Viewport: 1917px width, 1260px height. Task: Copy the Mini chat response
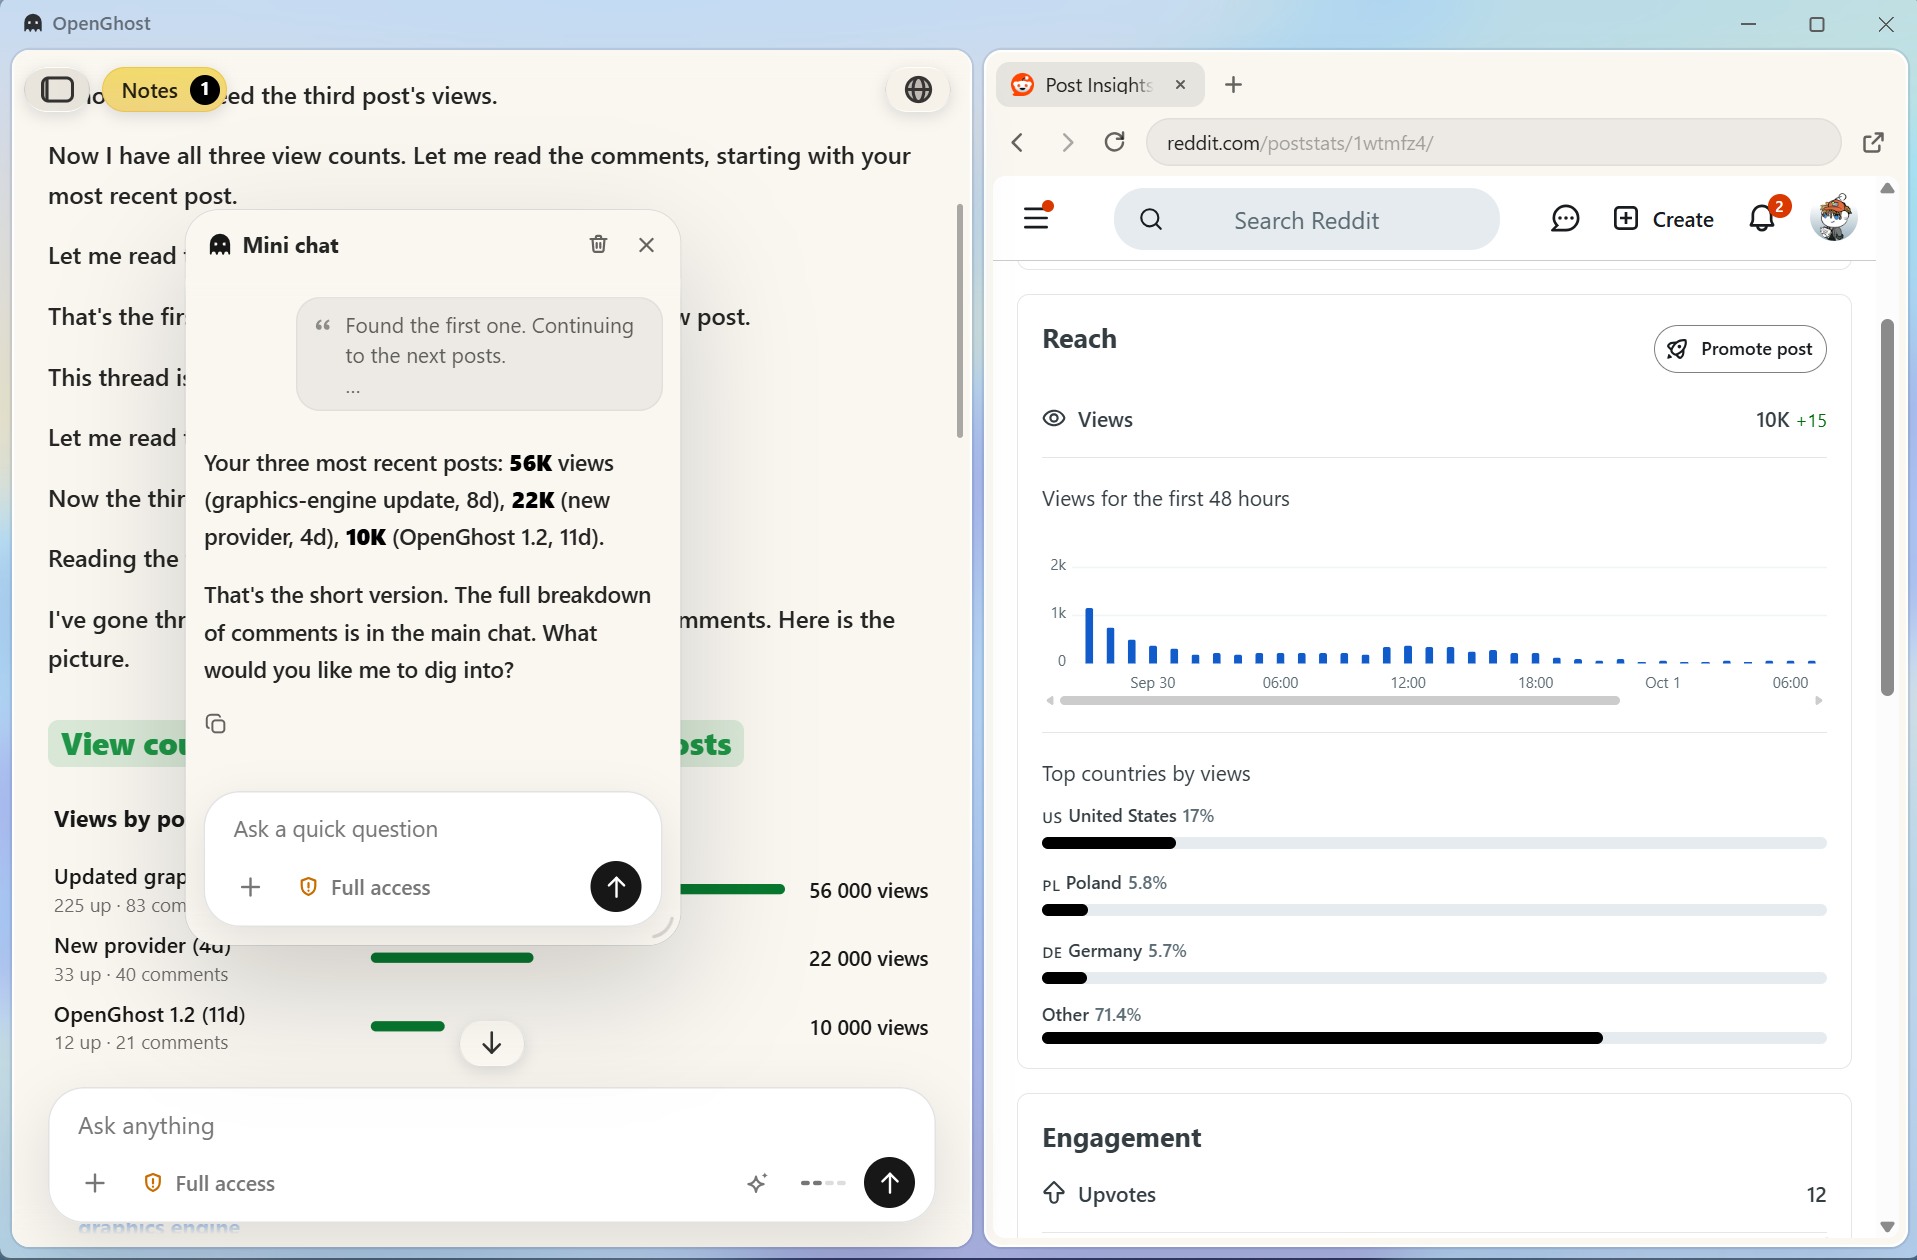215,723
